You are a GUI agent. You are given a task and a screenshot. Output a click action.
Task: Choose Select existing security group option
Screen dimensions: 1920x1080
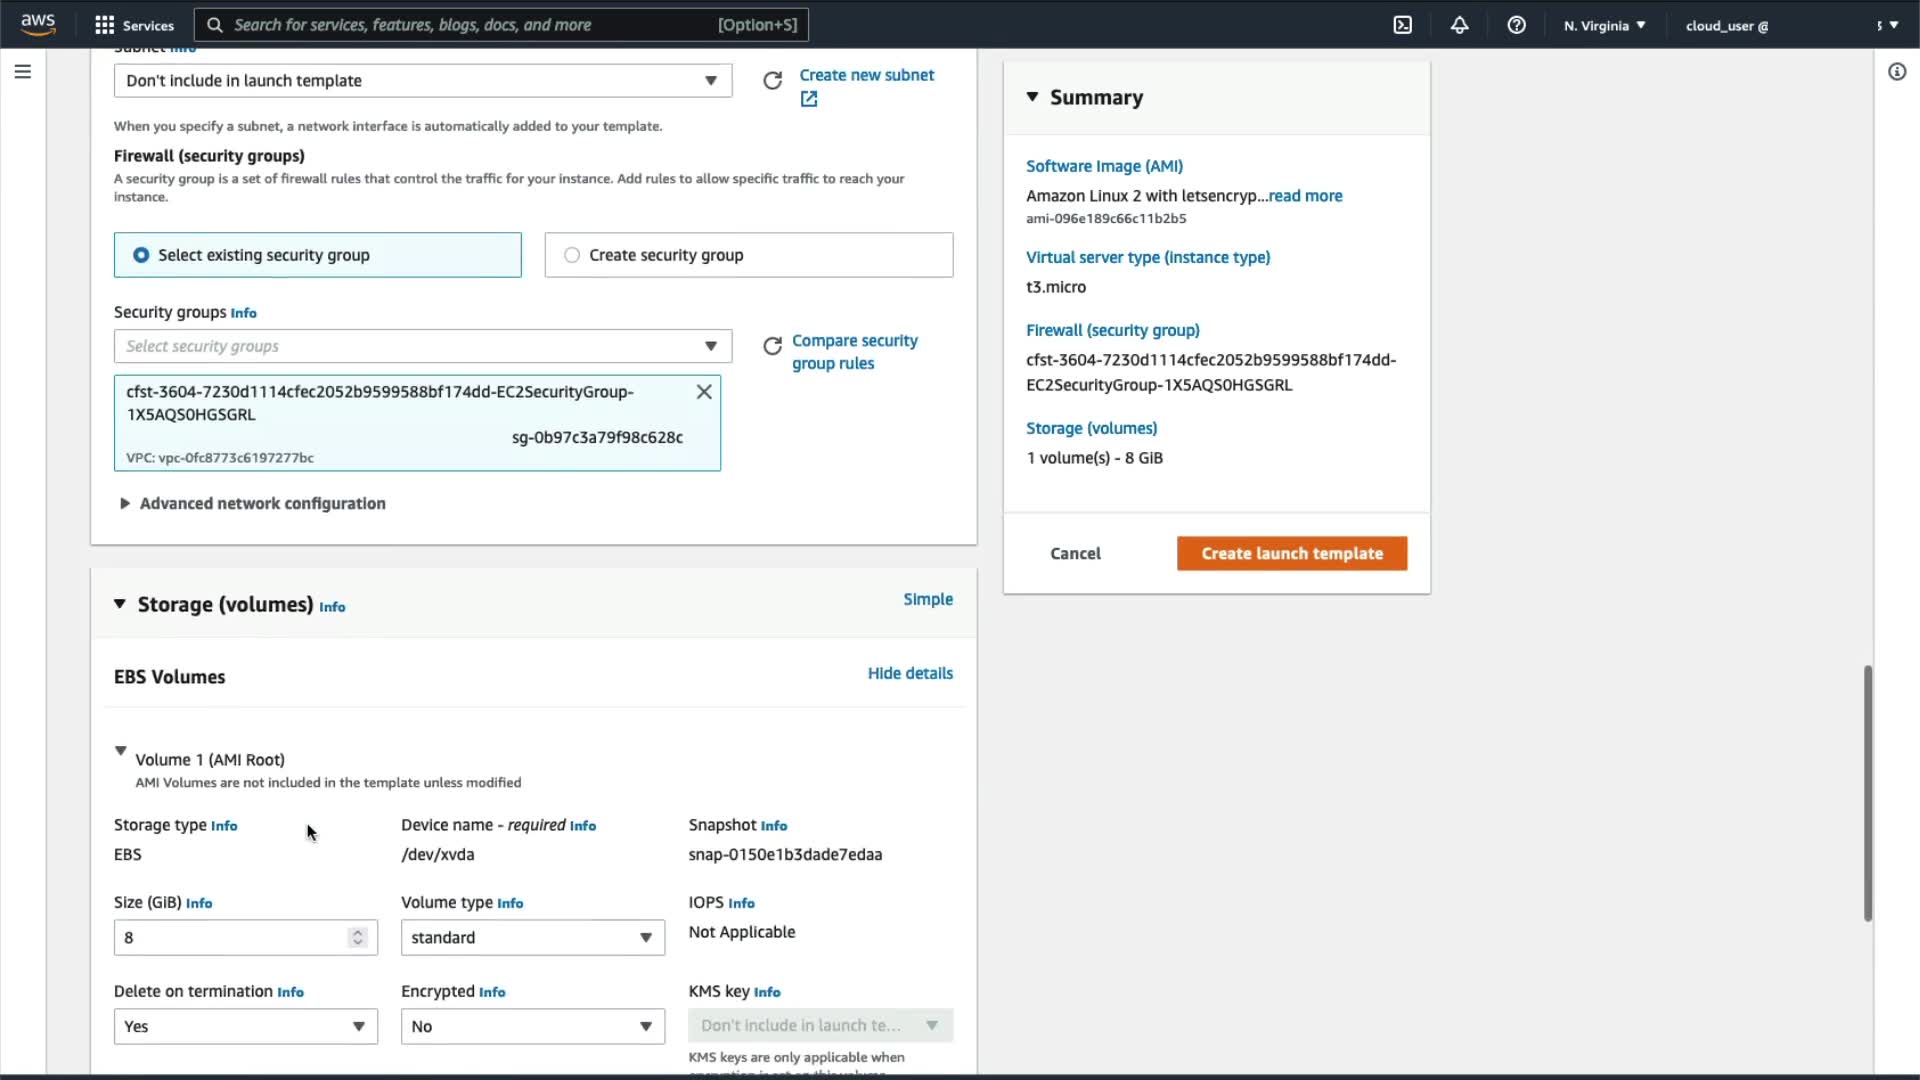click(141, 255)
